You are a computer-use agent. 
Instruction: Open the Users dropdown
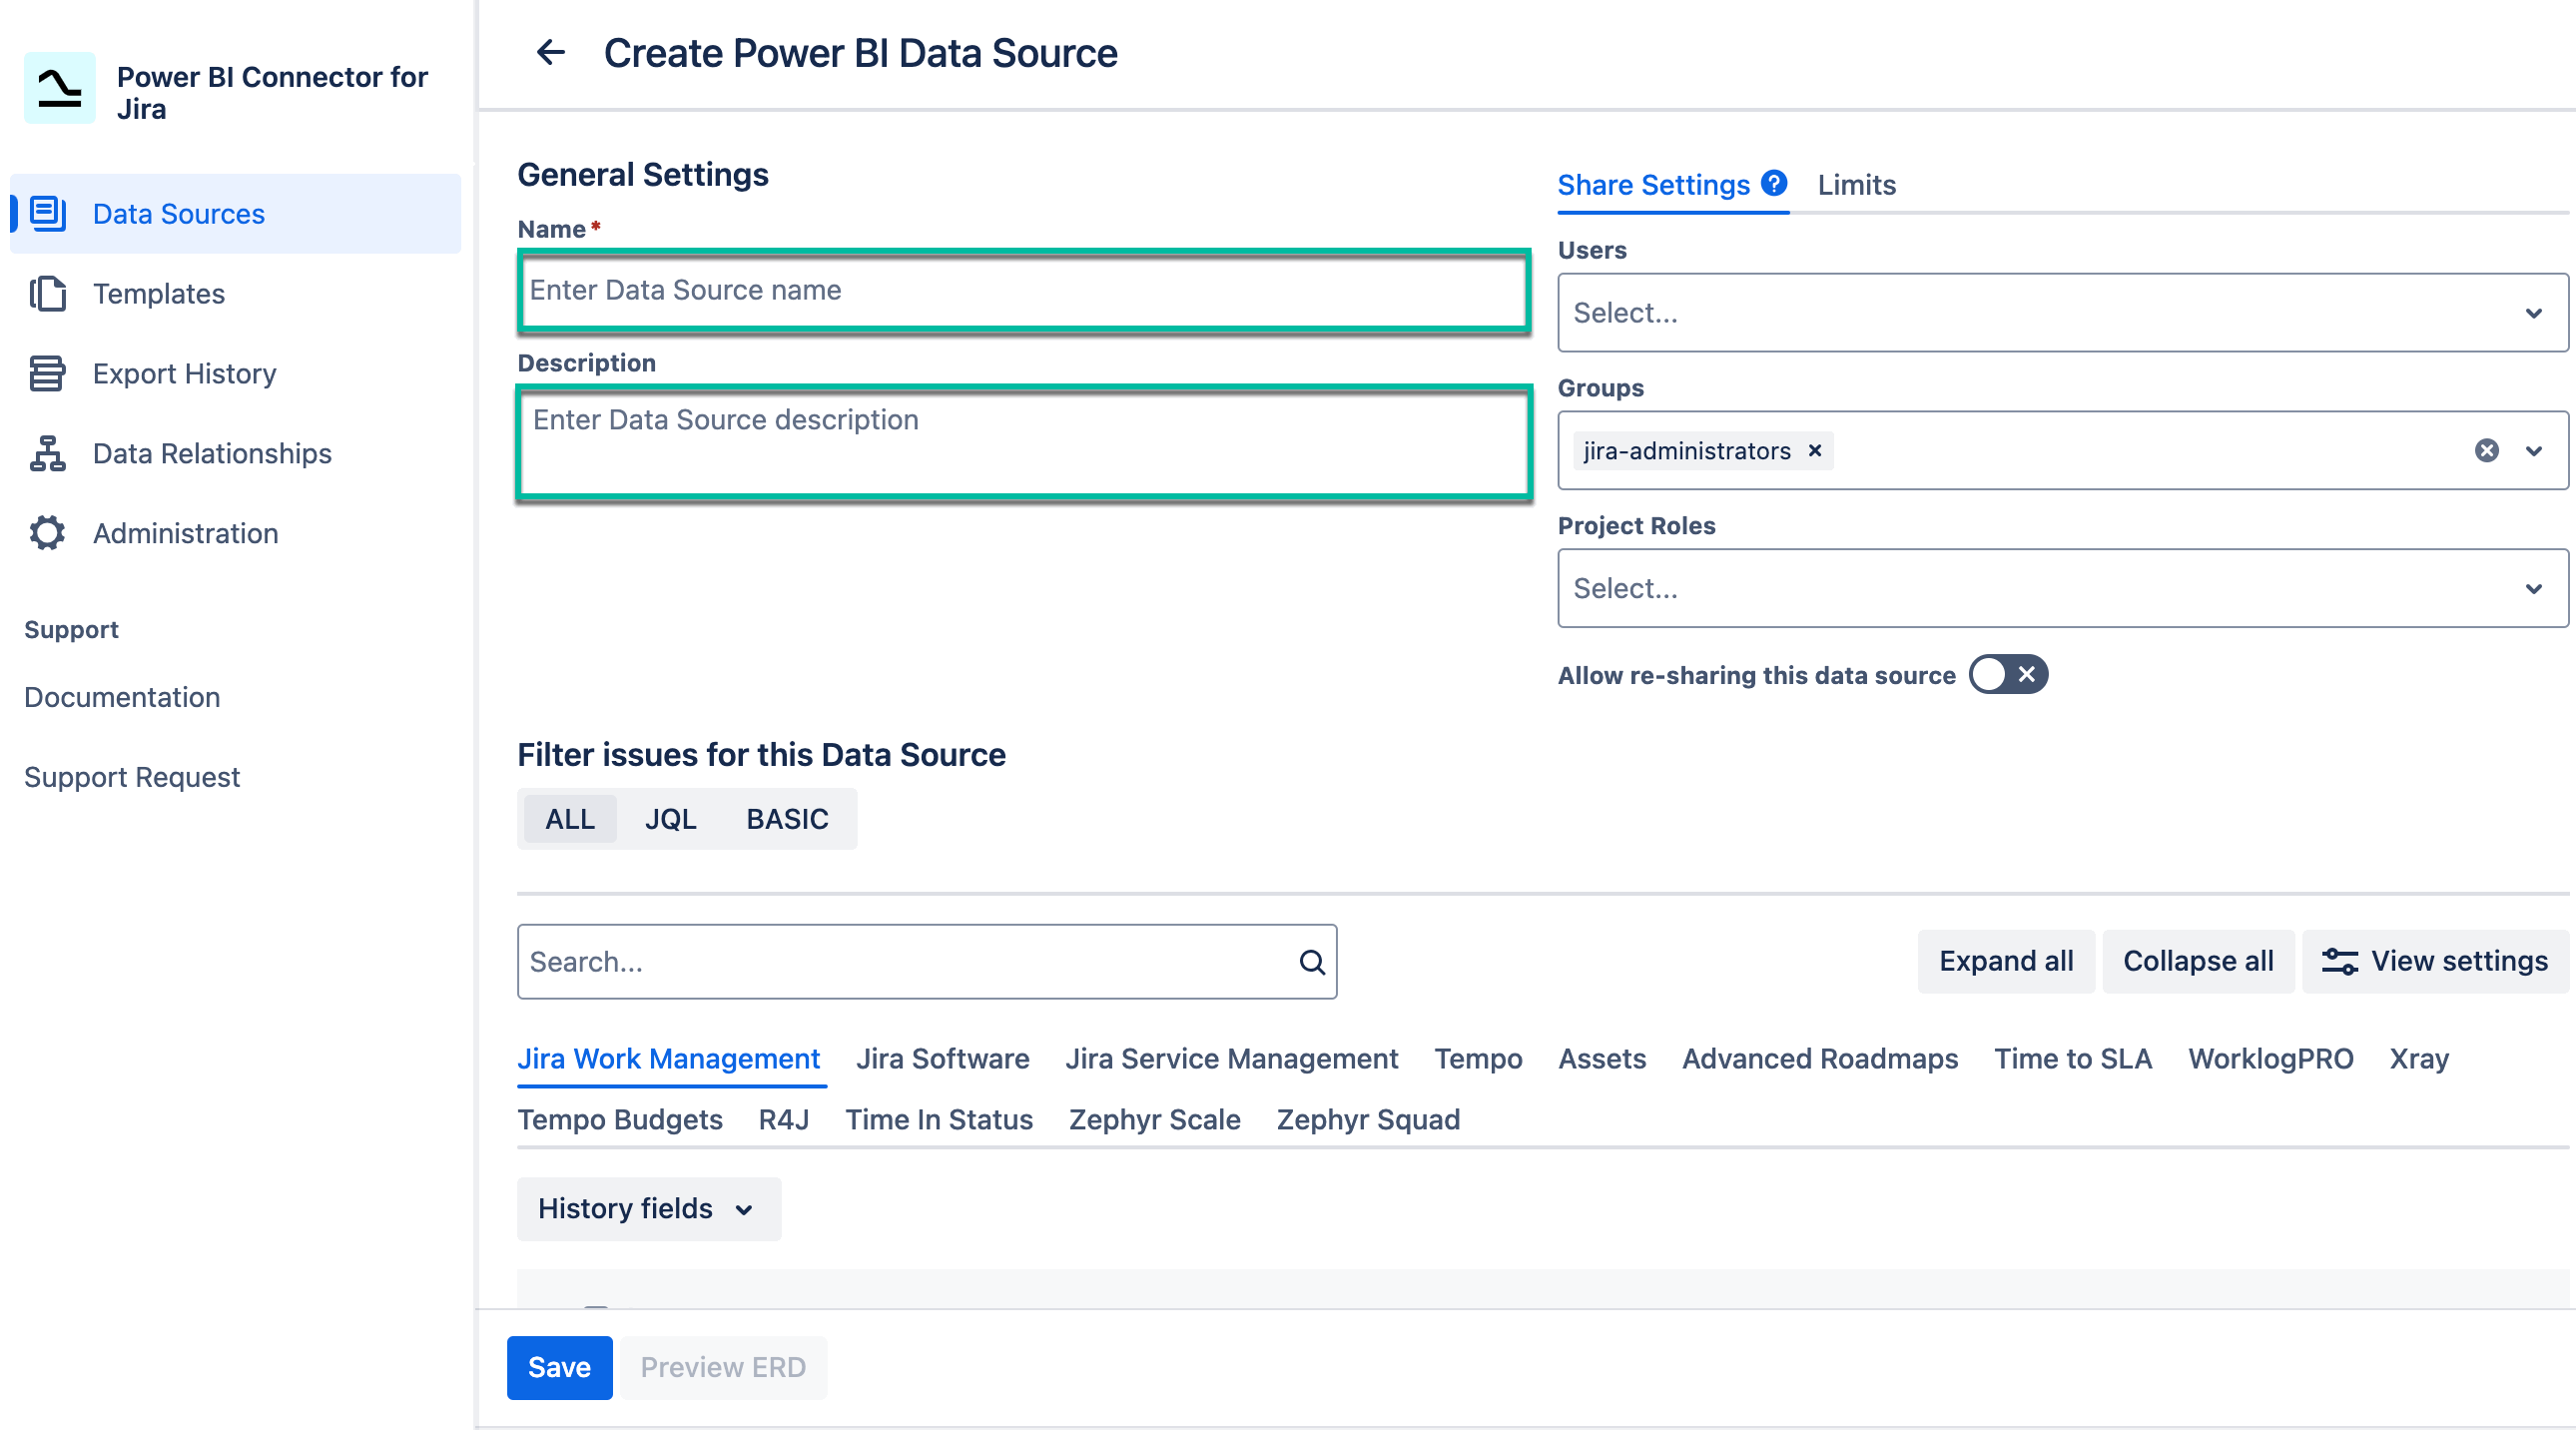pos(2062,313)
